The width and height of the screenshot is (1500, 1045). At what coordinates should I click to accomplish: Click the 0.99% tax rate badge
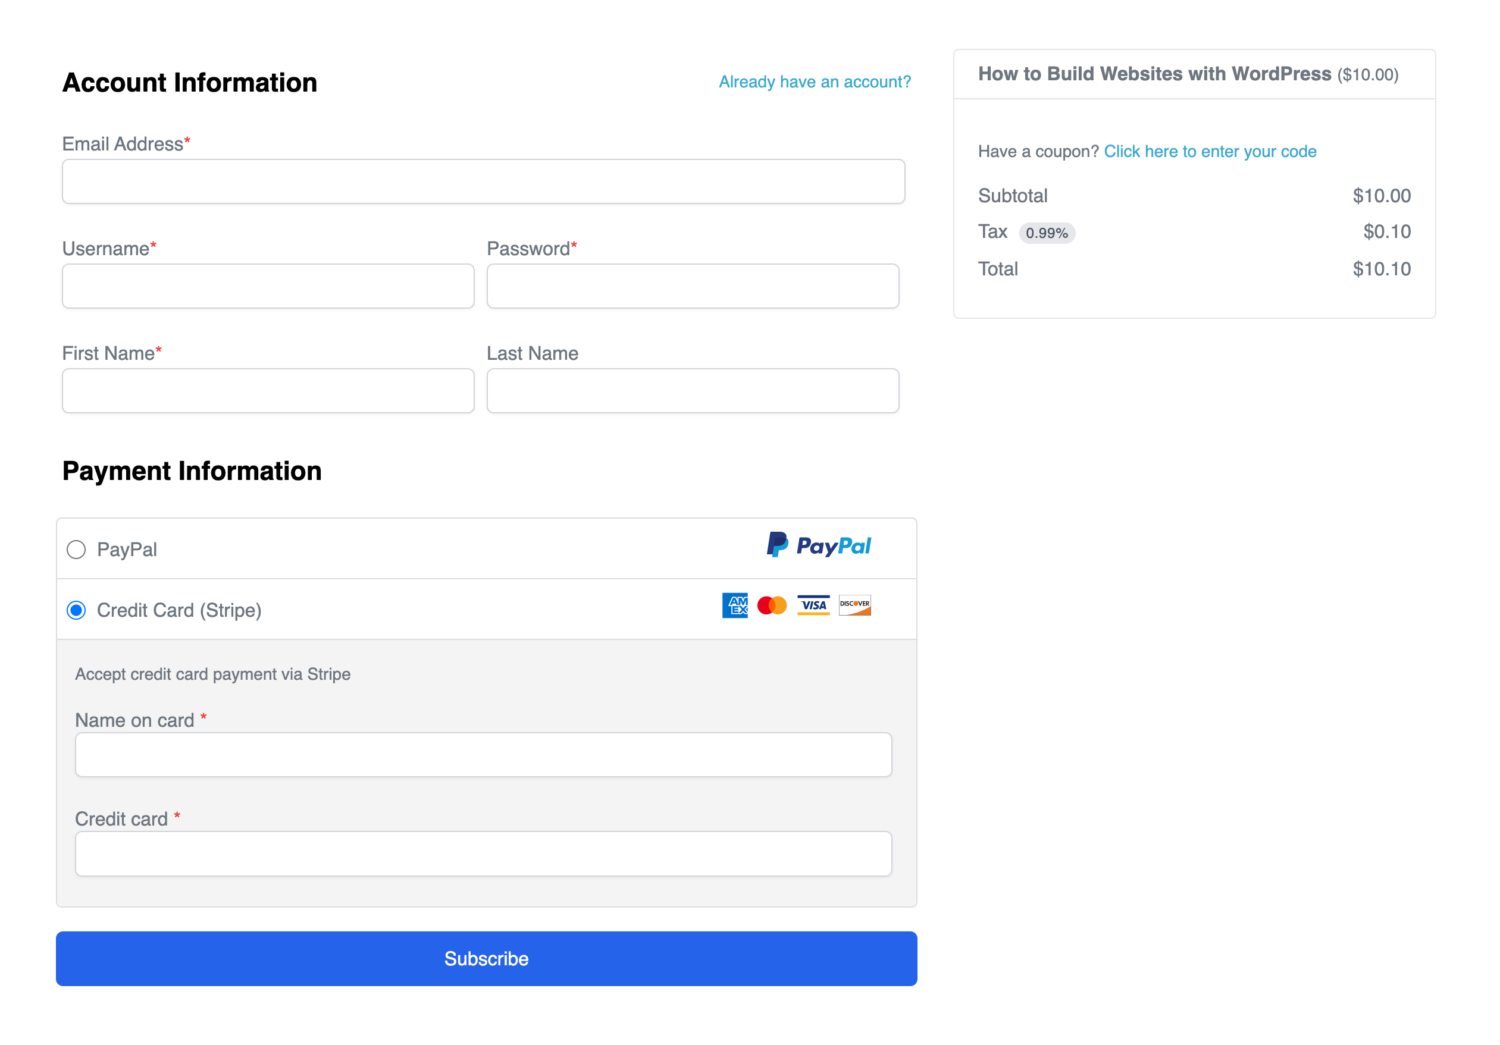[1047, 233]
